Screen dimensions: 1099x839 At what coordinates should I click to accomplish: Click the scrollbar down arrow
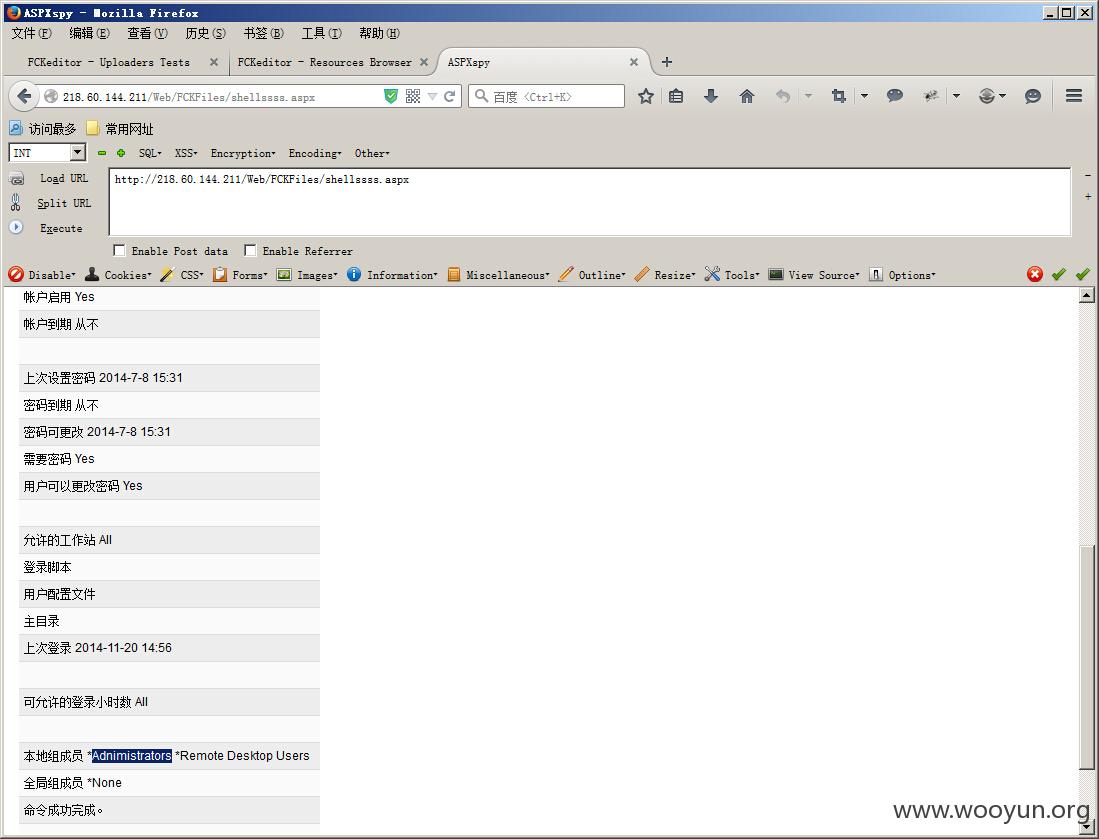pyautogui.click(x=1086, y=827)
